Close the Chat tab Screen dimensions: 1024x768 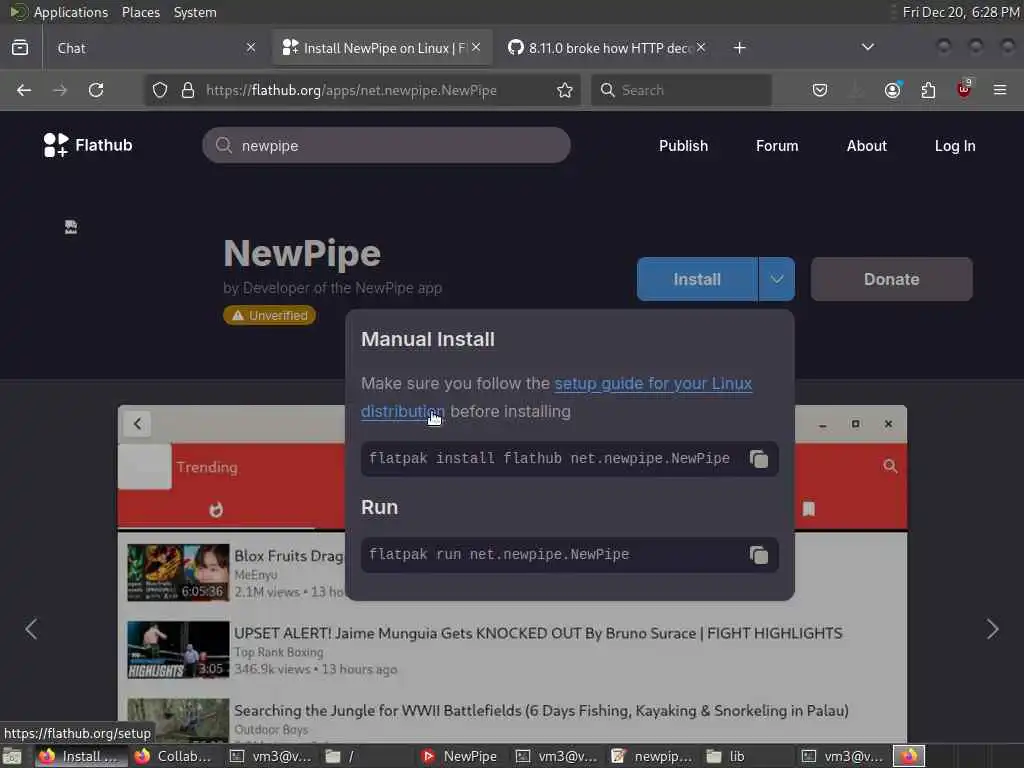(251, 47)
